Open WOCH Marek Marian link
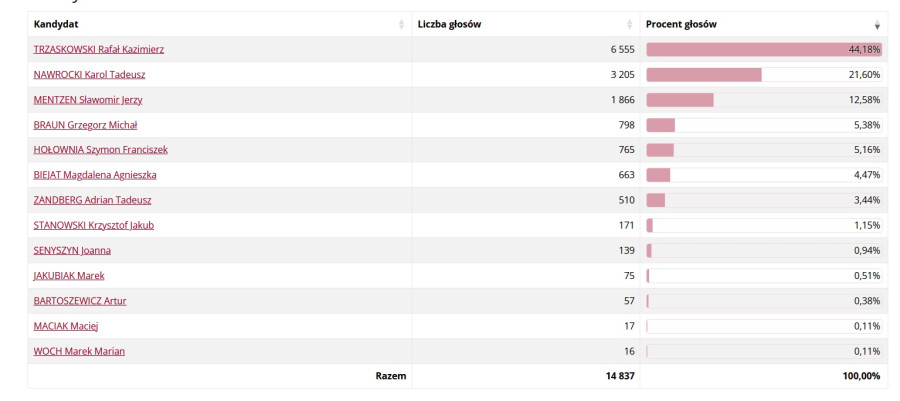 (x=79, y=351)
